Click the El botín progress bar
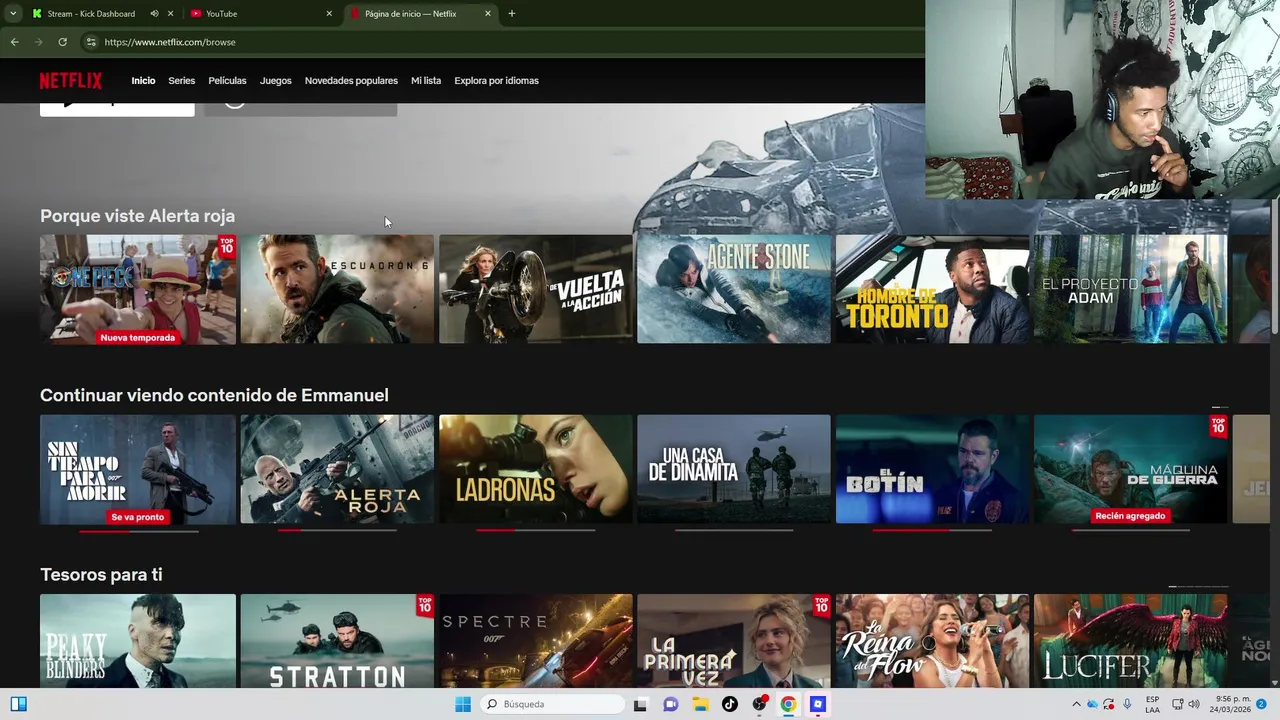 click(x=933, y=530)
